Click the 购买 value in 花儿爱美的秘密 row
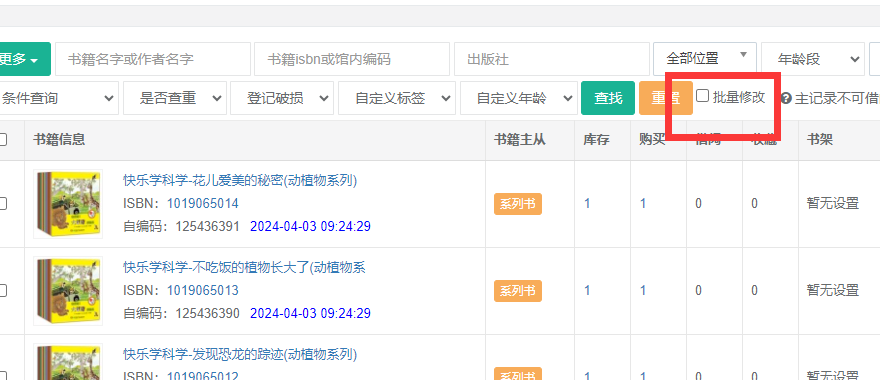880x380 pixels. [x=643, y=203]
